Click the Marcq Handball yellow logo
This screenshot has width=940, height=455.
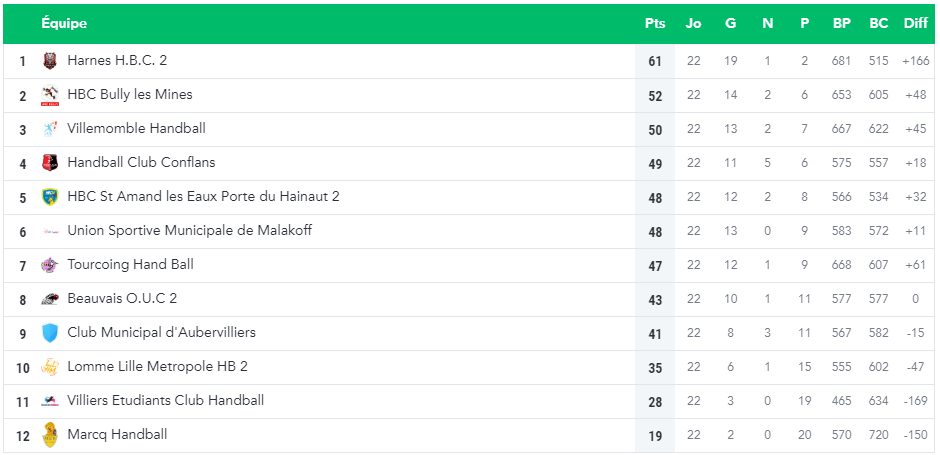pyautogui.click(x=50, y=435)
